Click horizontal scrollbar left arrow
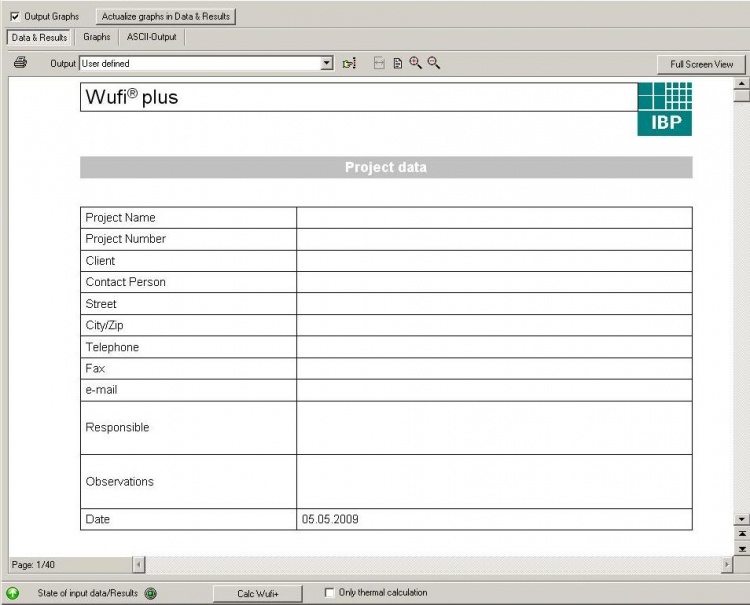Viewport: 750px width, 605px height. click(x=139, y=565)
